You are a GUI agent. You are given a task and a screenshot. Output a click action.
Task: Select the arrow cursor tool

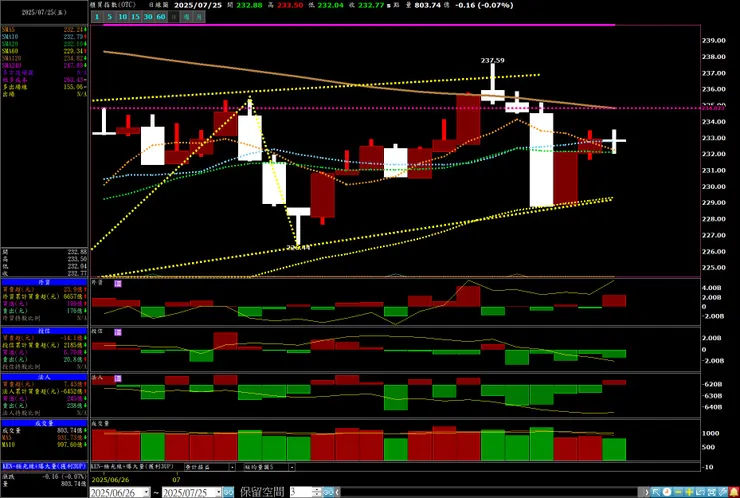(x=656, y=492)
